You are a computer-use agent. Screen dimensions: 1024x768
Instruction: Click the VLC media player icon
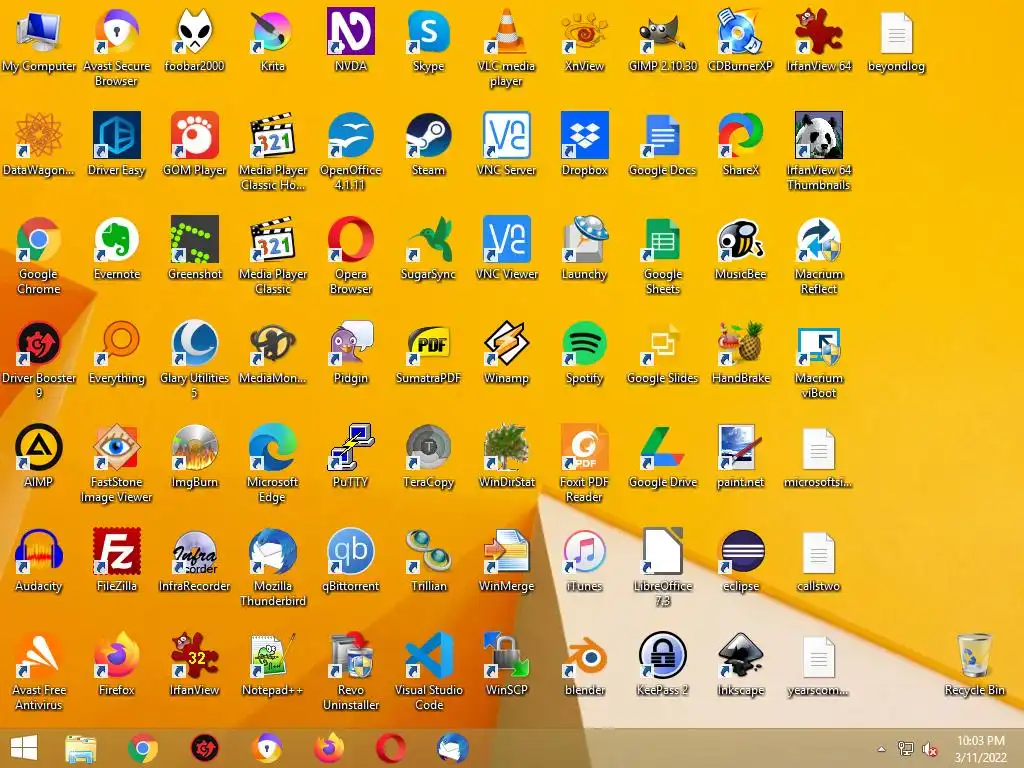(506, 31)
